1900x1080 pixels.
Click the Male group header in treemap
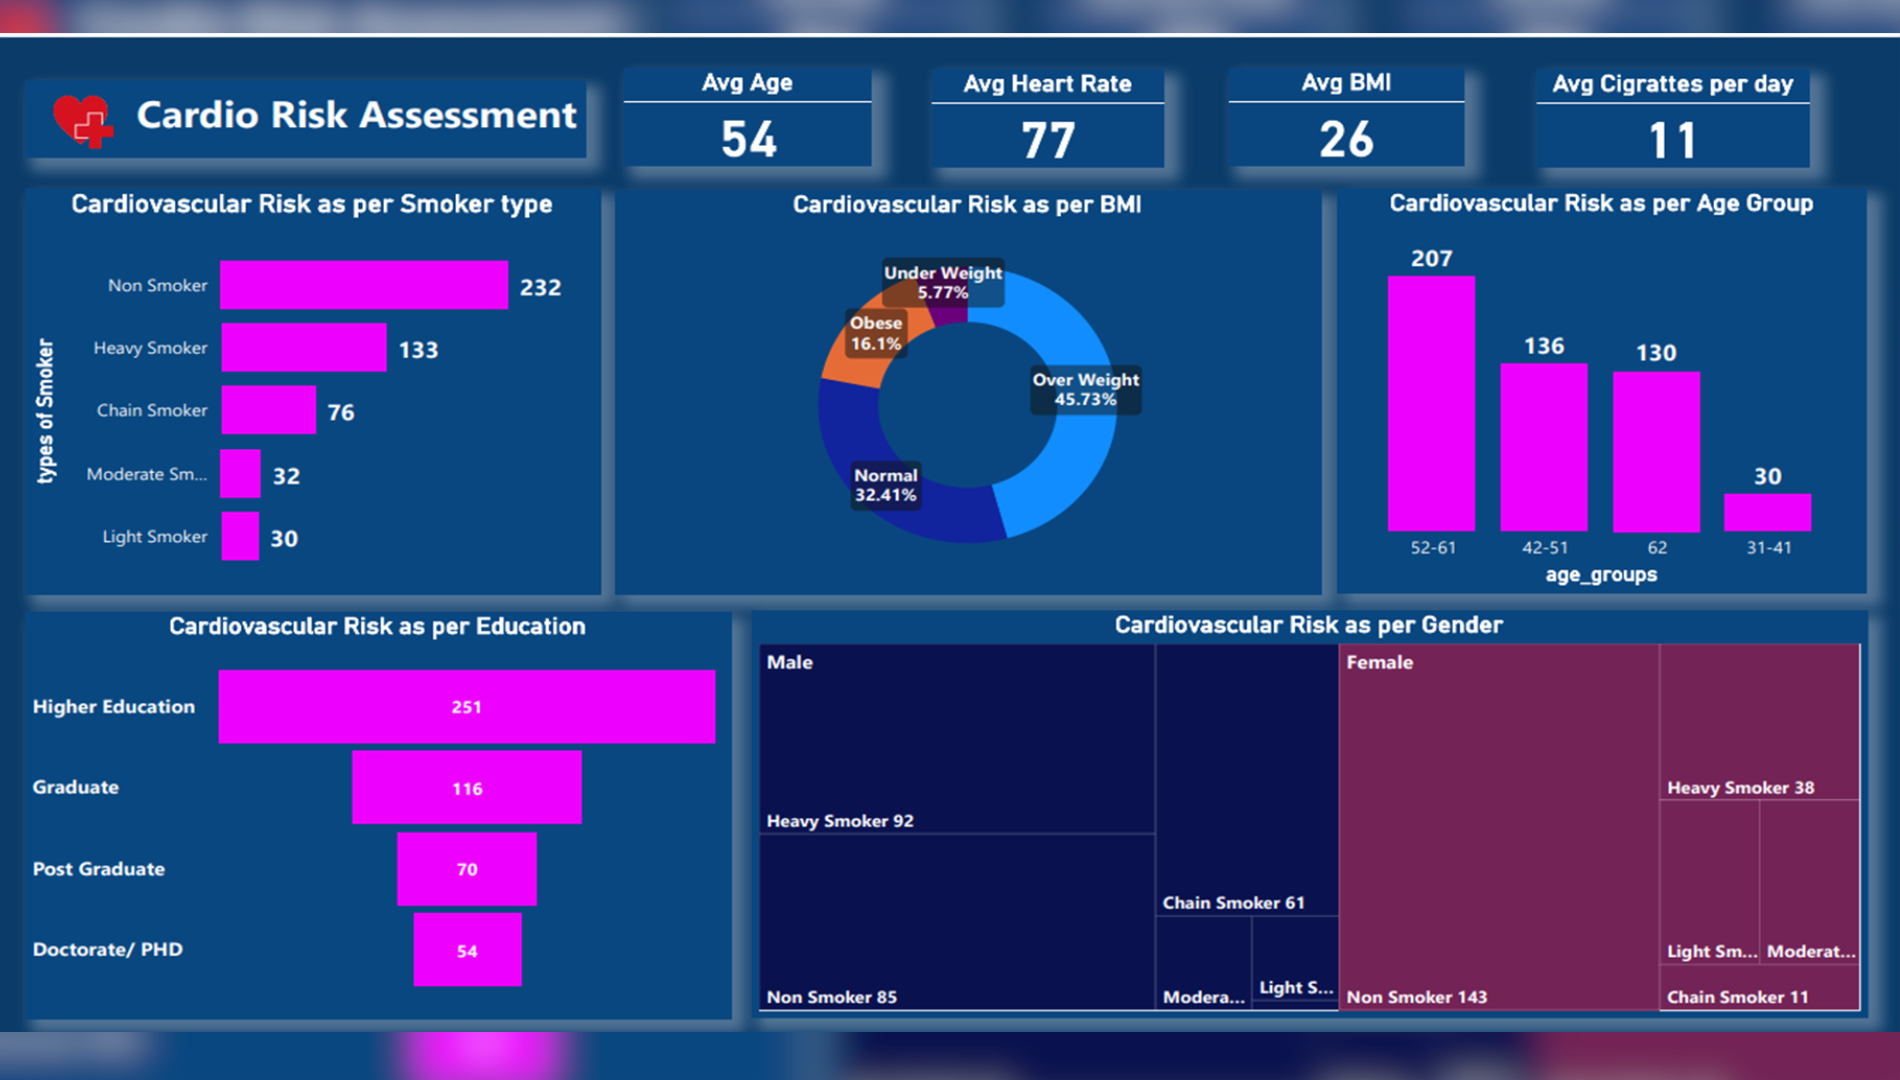(x=789, y=662)
